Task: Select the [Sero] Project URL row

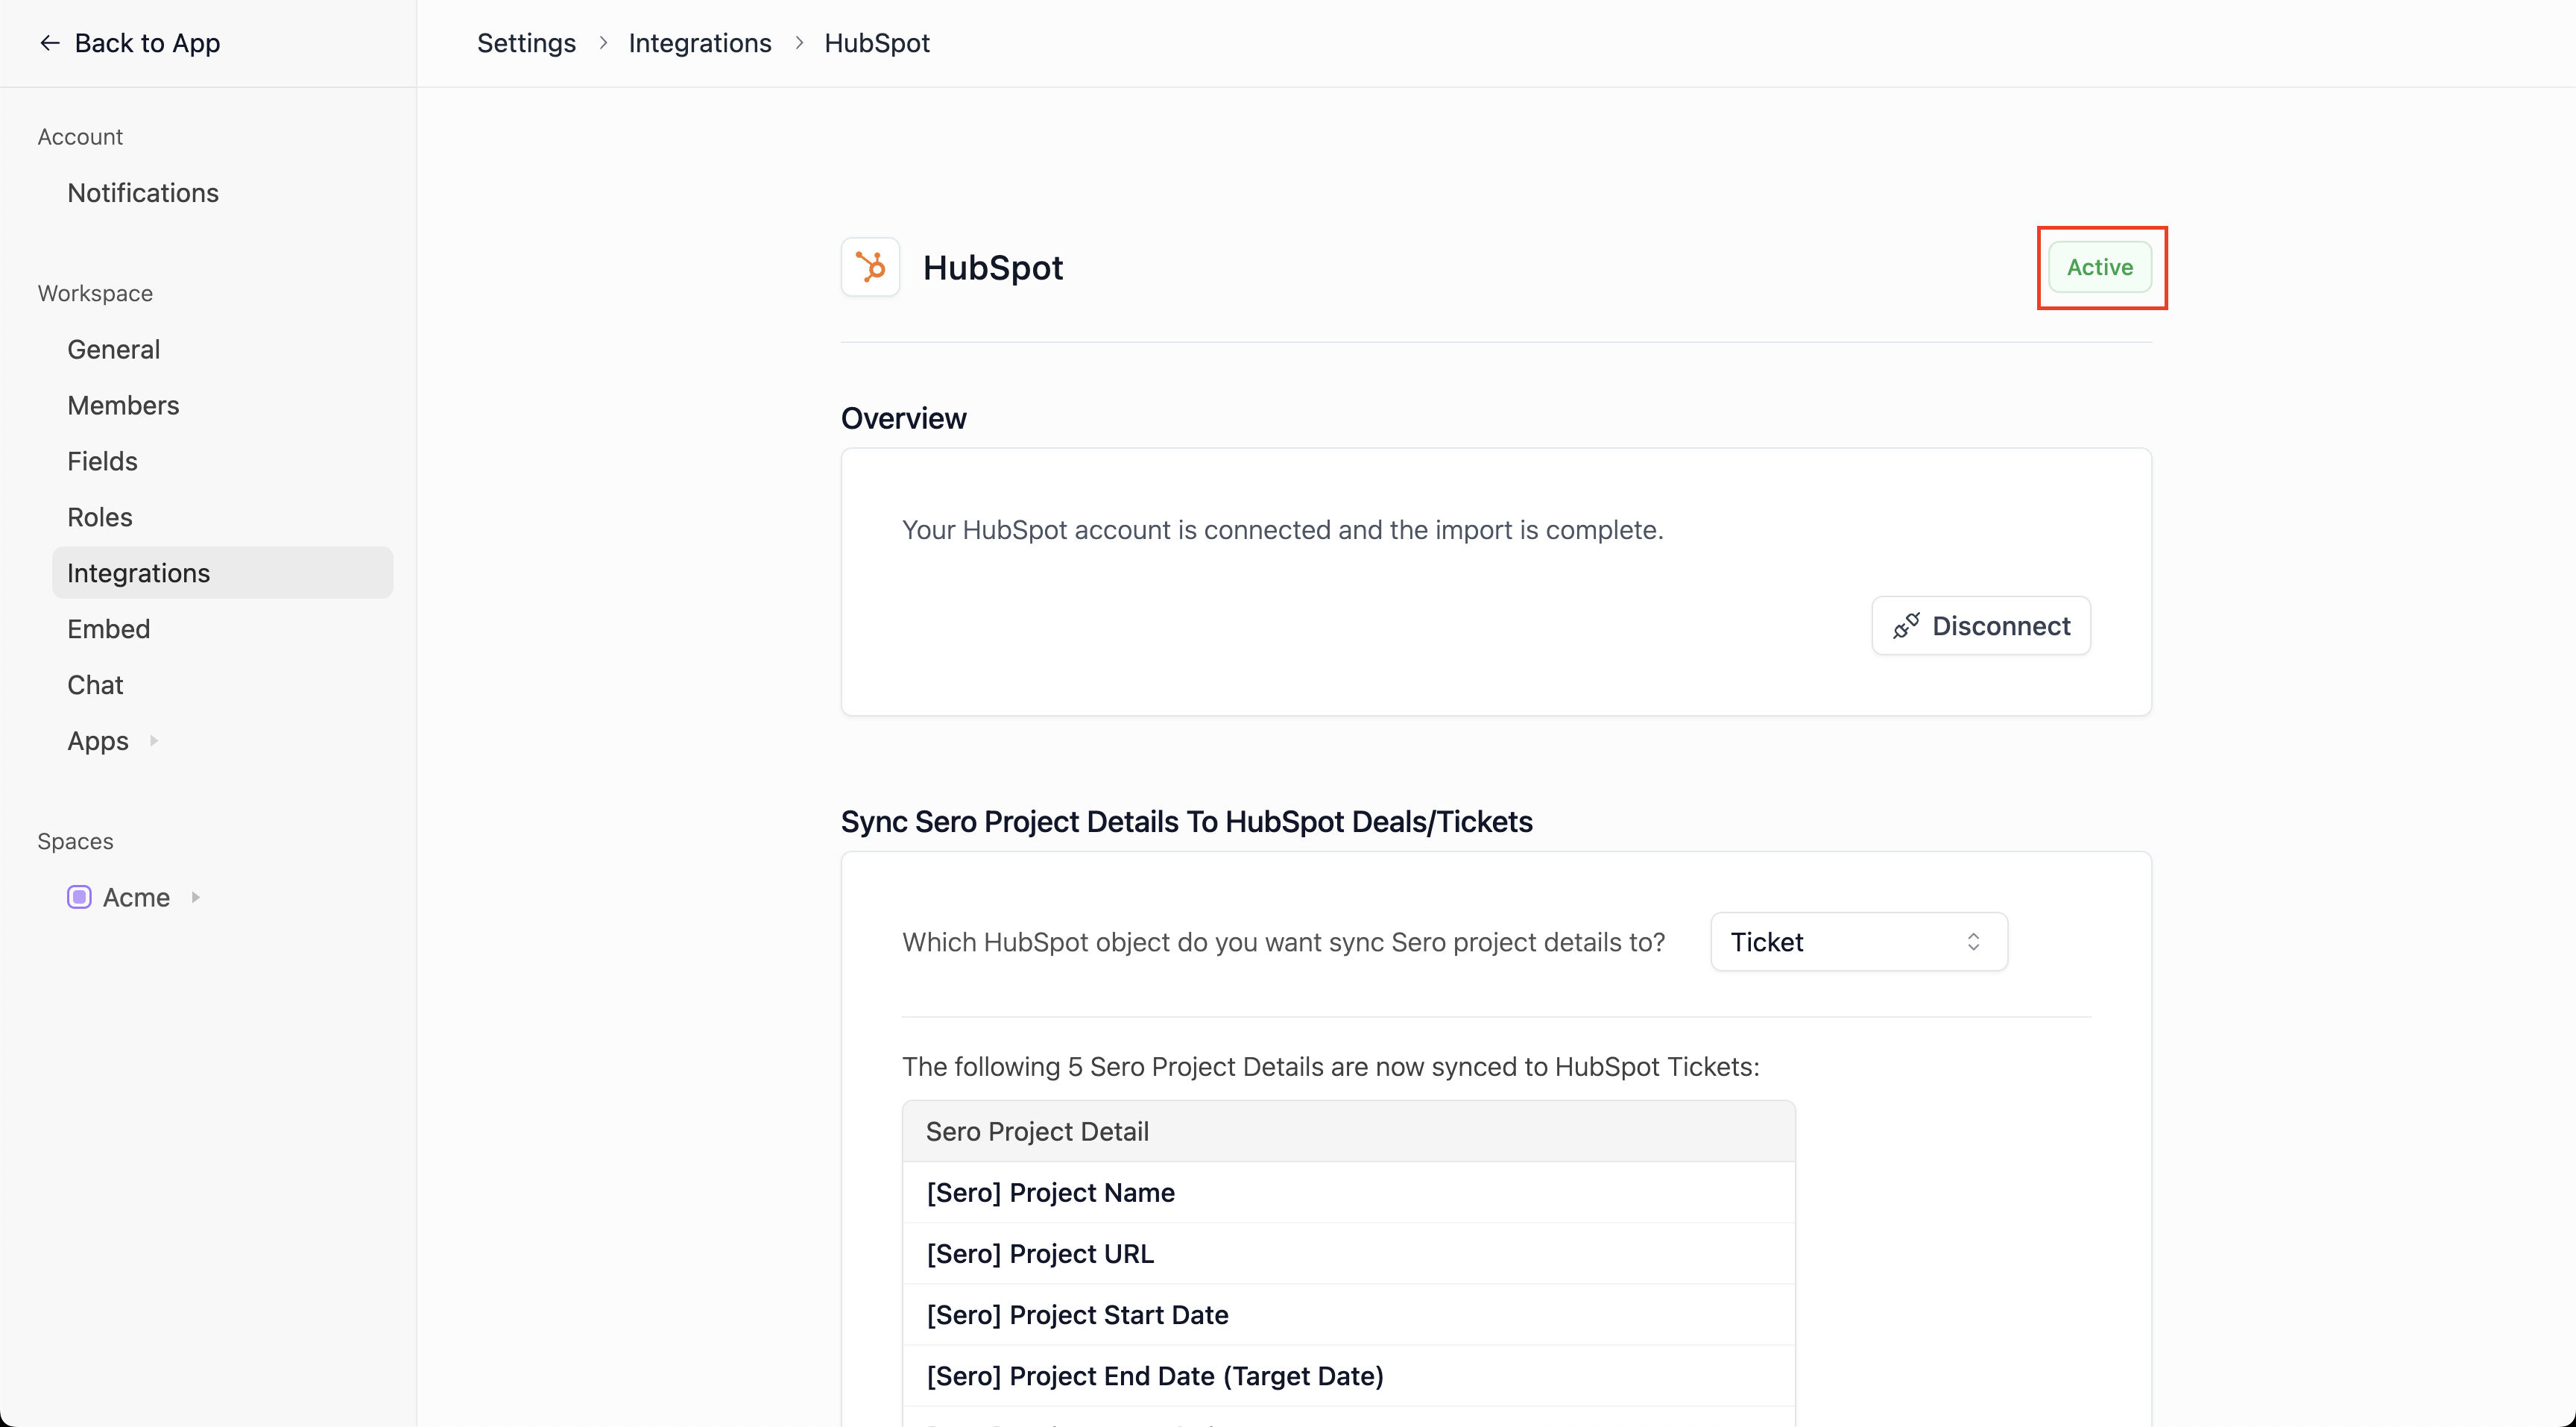Action: (x=1040, y=1254)
